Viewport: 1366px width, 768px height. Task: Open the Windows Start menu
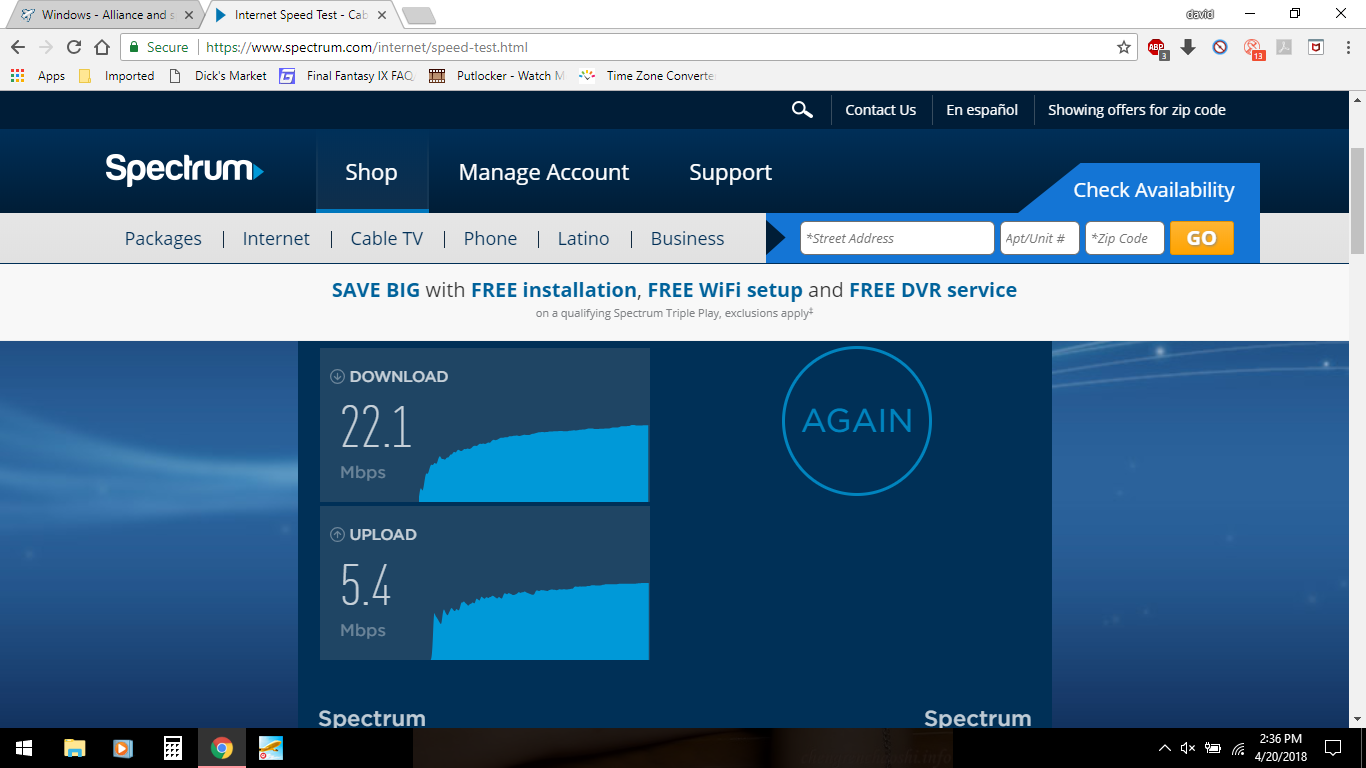click(x=24, y=748)
